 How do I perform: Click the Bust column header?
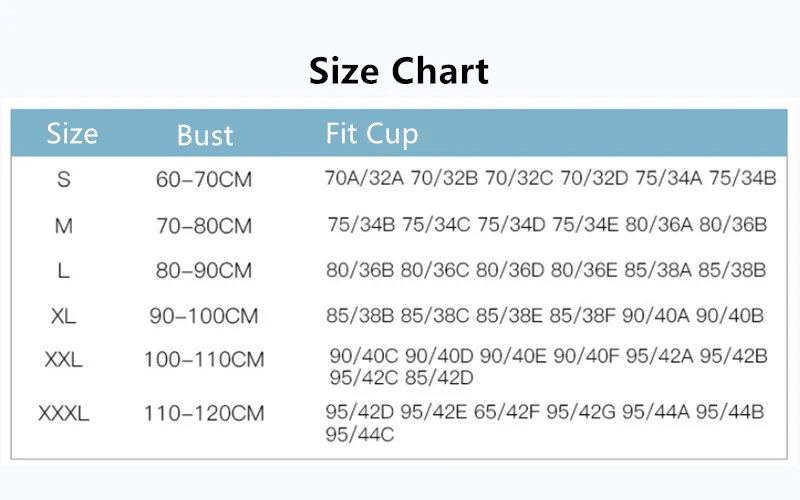205,135
